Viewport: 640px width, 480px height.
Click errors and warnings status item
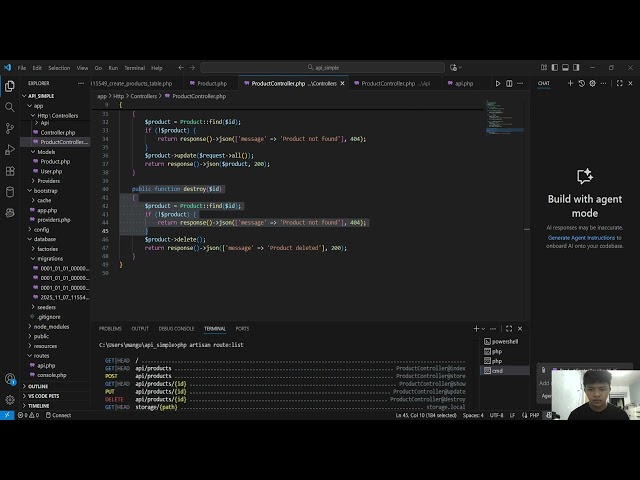tap(28, 415)
